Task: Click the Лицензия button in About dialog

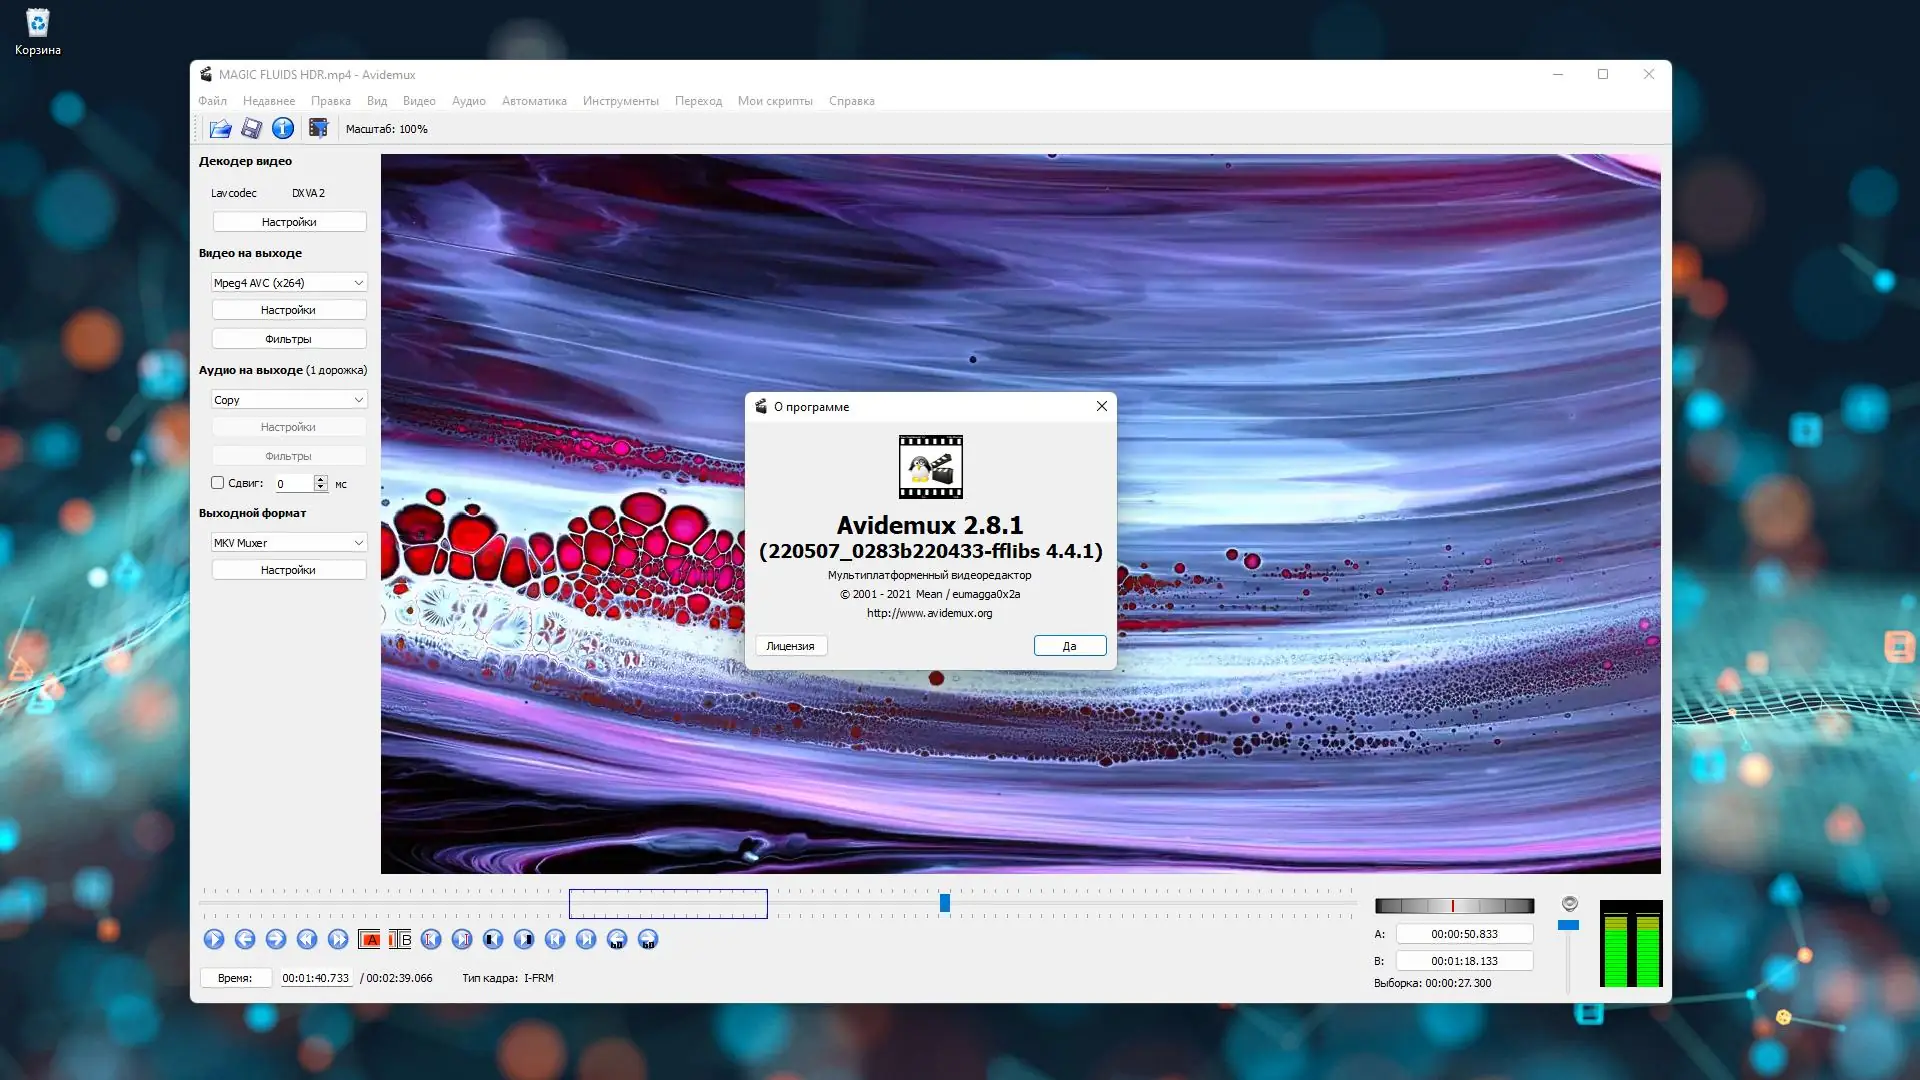Action: [x=790, y=646]
